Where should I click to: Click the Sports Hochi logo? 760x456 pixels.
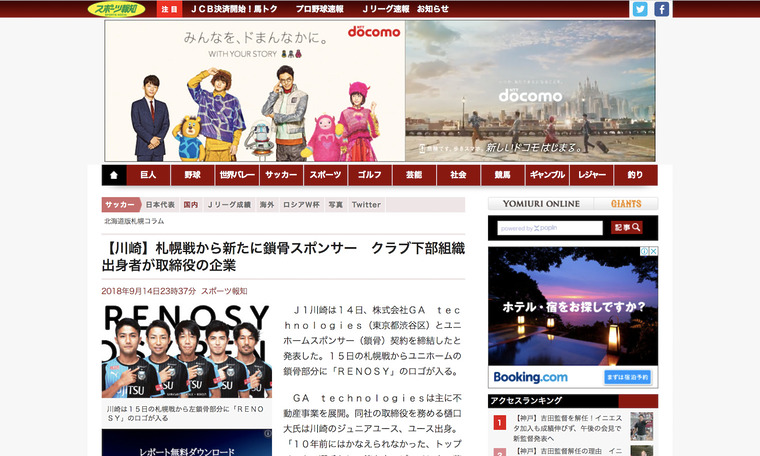point(118,9)
